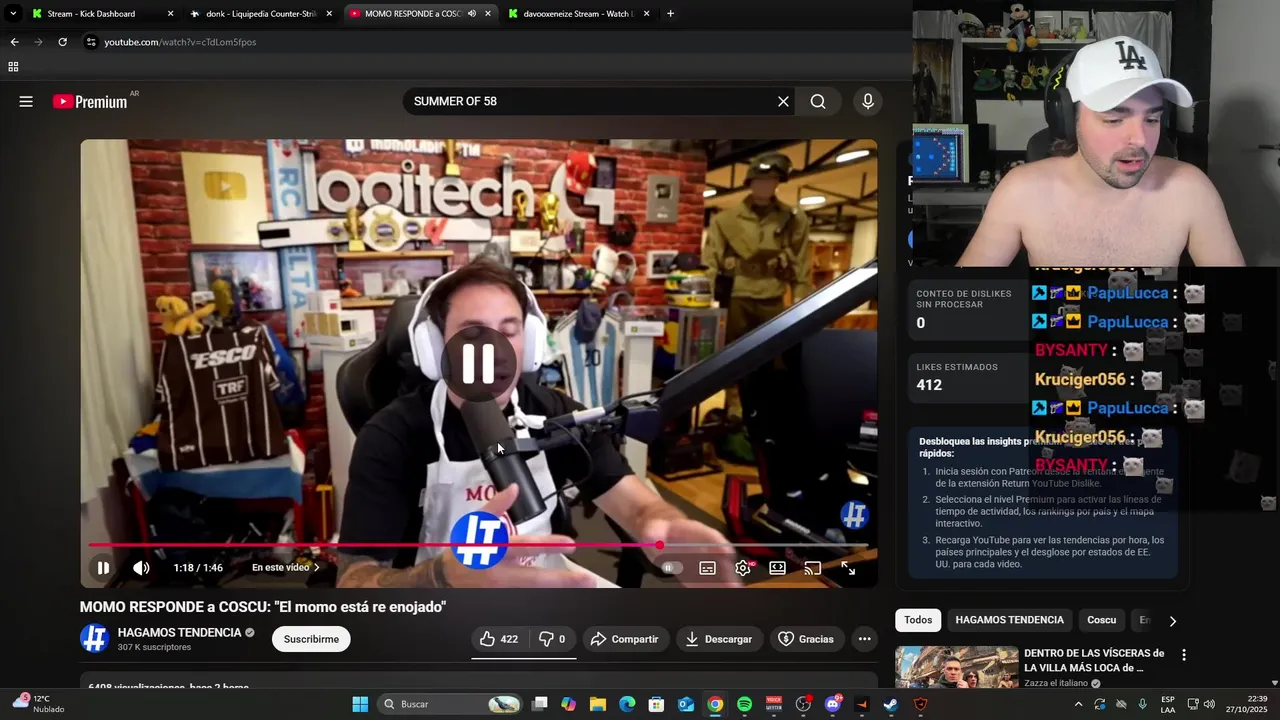Open the YouTube guide hamburger menu
This screenshot has height=720, width=1280.
(x=26, y=101)
